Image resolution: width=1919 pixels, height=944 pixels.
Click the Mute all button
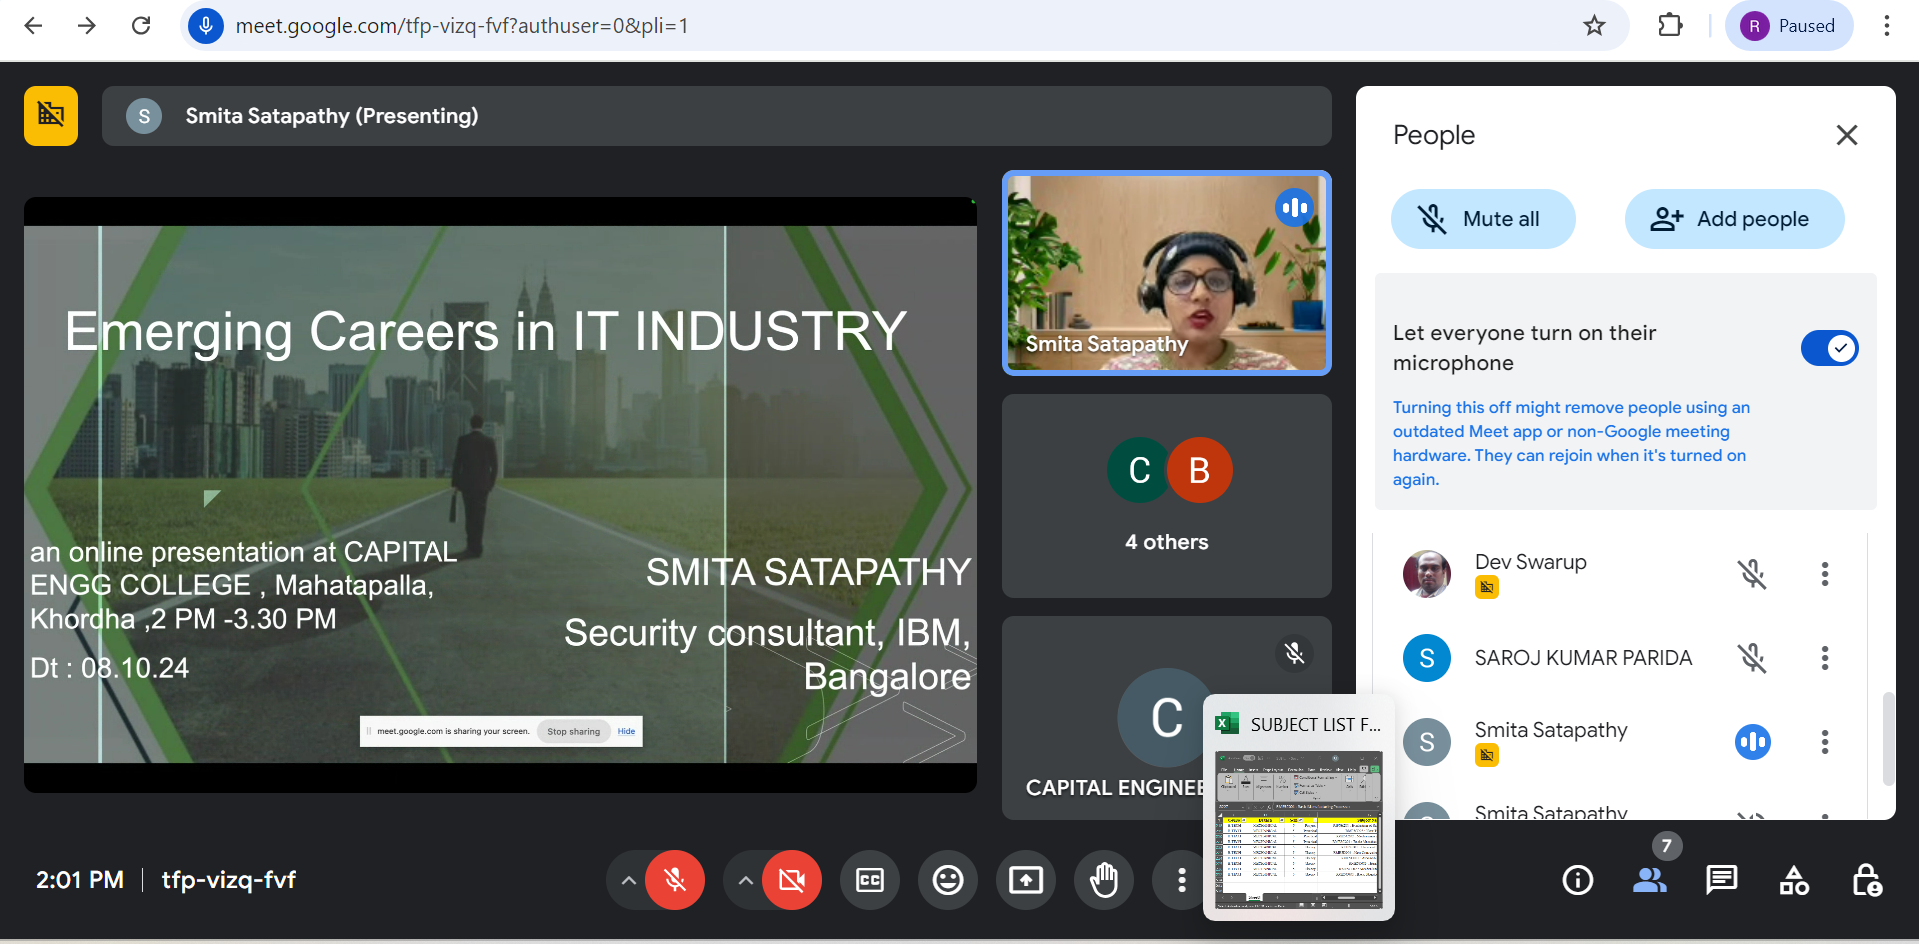click(x=1483, y=219)
